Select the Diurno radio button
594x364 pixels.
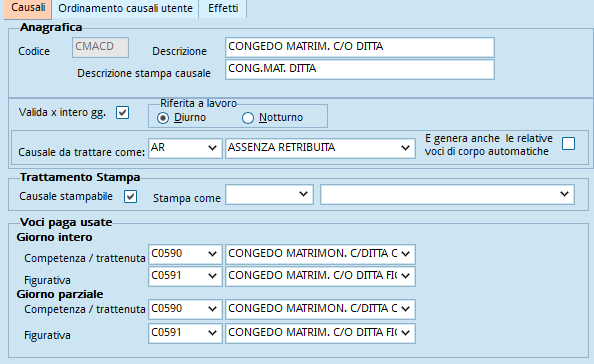click(163, 118)
